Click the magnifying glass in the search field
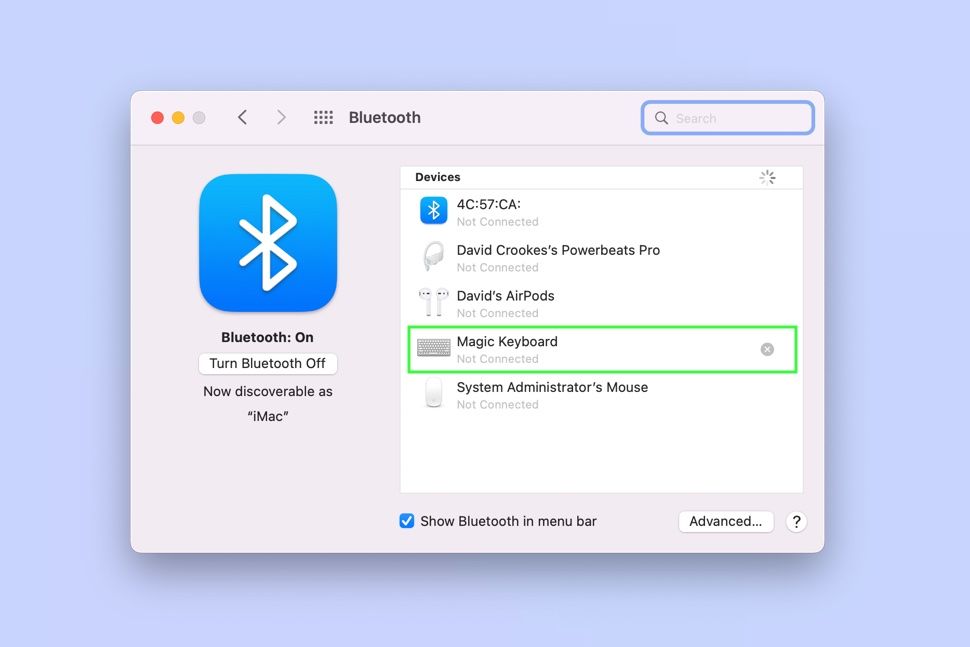The image size is (970, 647). pos(661,118)
